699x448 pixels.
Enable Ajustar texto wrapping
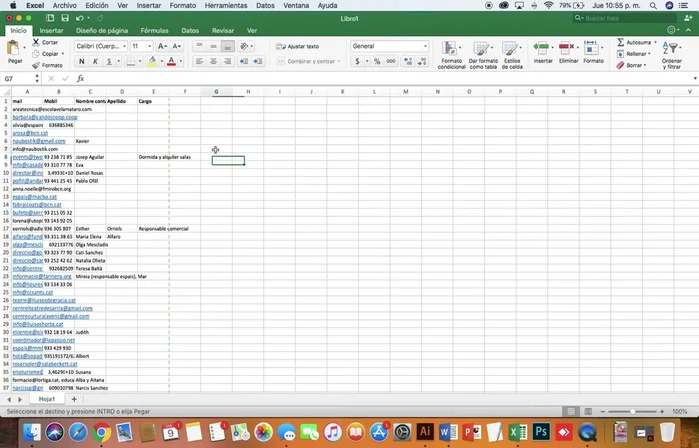[x=297, y=46]
